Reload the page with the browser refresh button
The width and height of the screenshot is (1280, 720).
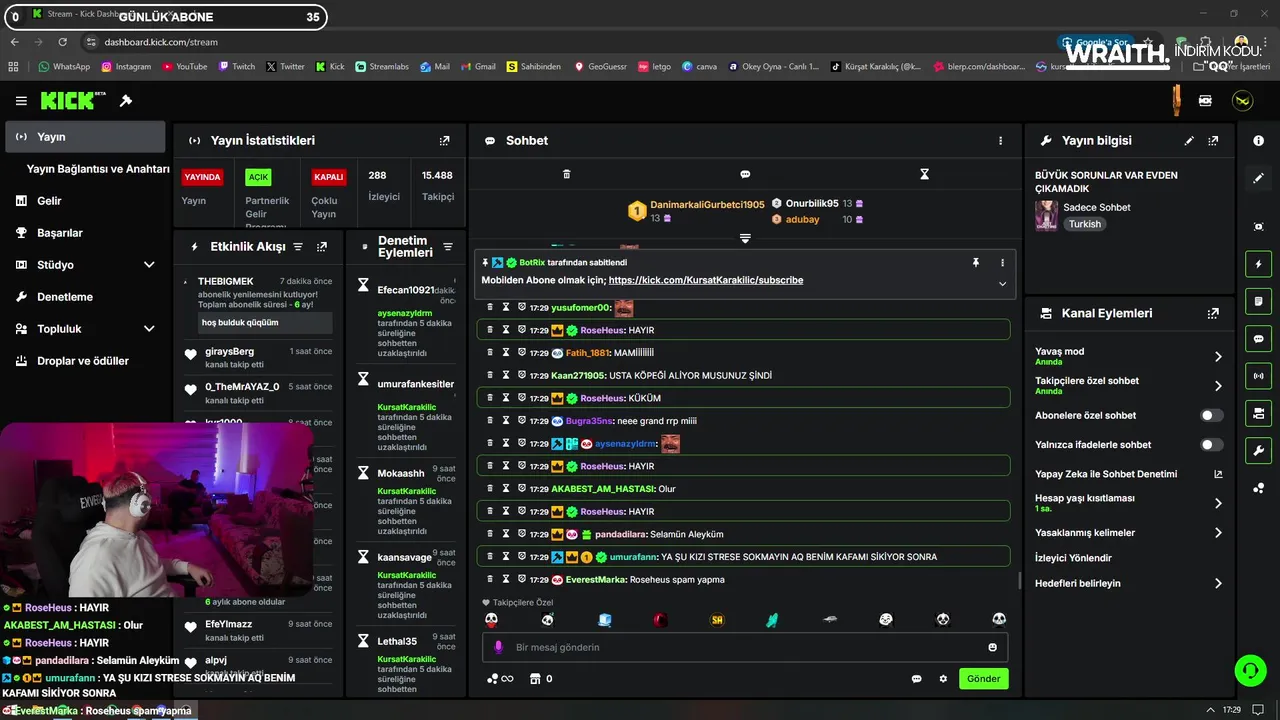click(62, 42)
